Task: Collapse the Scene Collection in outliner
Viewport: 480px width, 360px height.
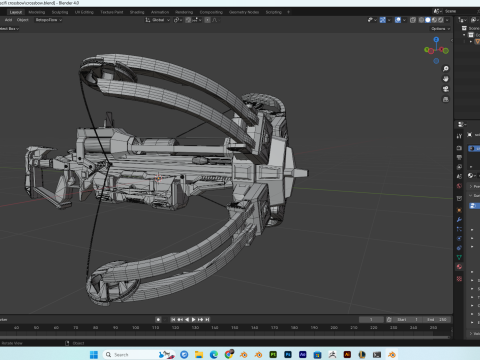Action: [464, 35]
